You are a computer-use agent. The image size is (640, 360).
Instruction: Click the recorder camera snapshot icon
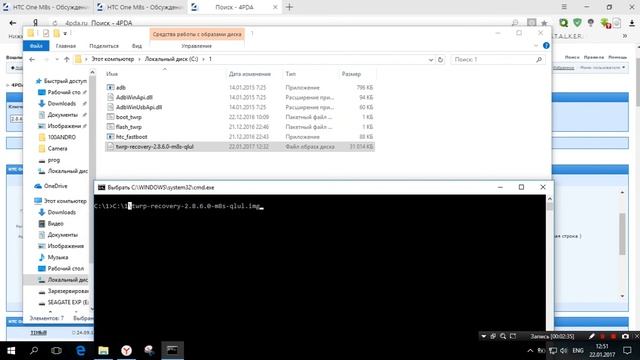(x=625, y=336)
